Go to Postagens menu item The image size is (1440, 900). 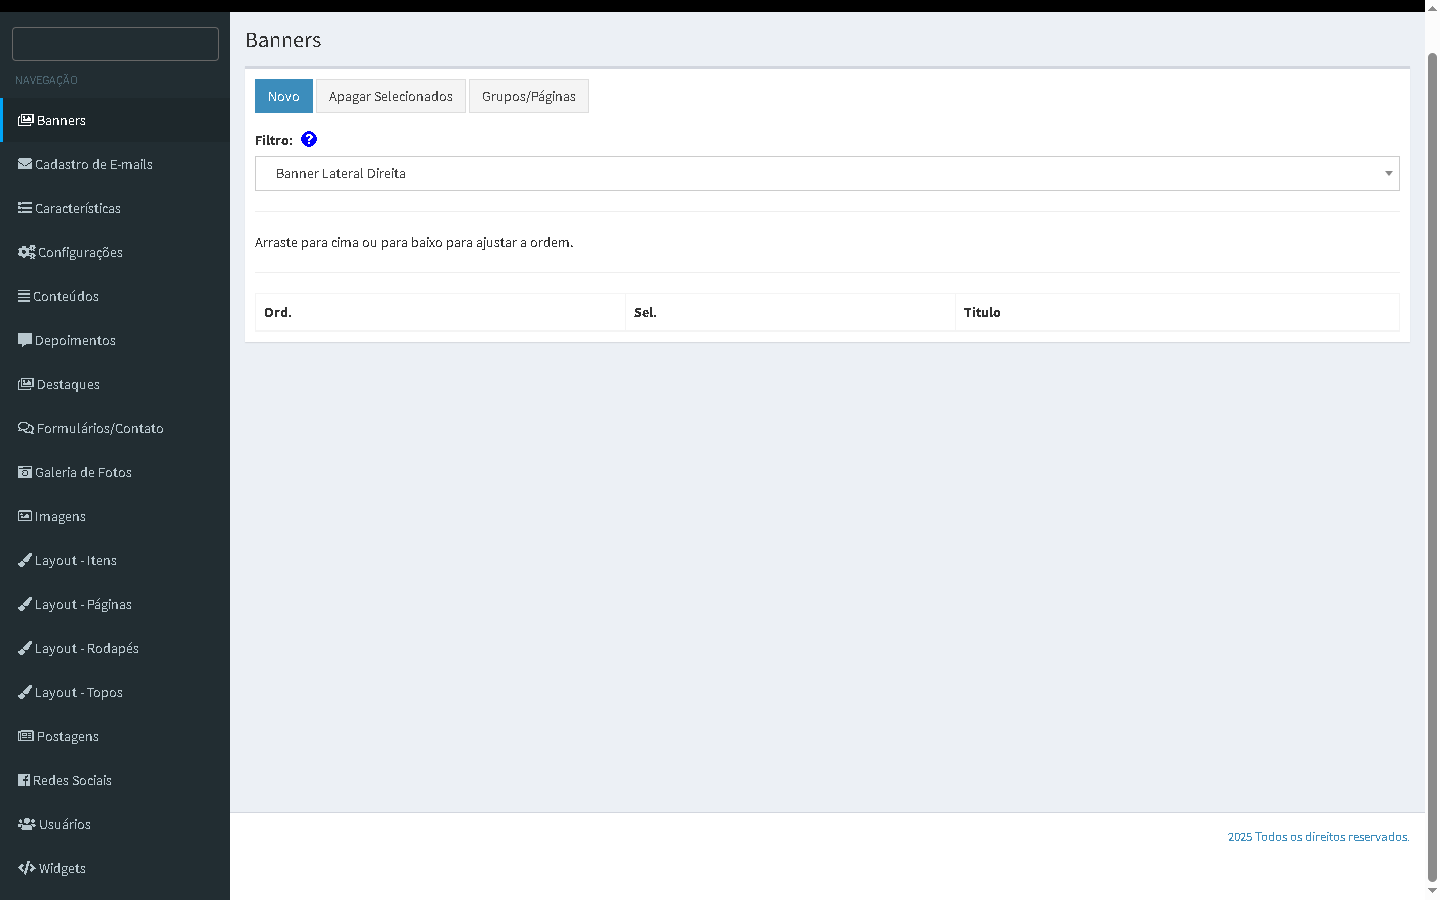[67, 736]
